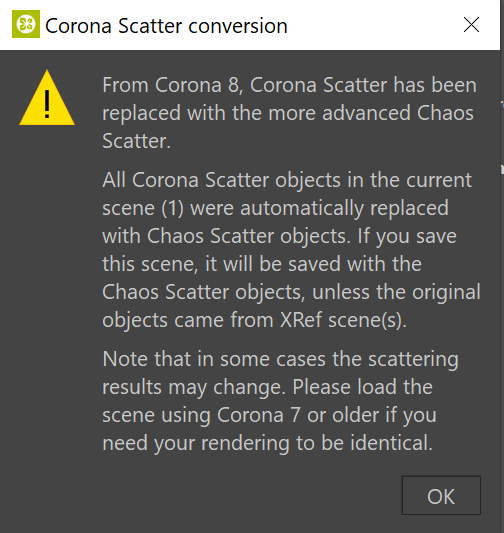Click the empty title bar area left of the X
504x533 pixels.
click(374, 25)
